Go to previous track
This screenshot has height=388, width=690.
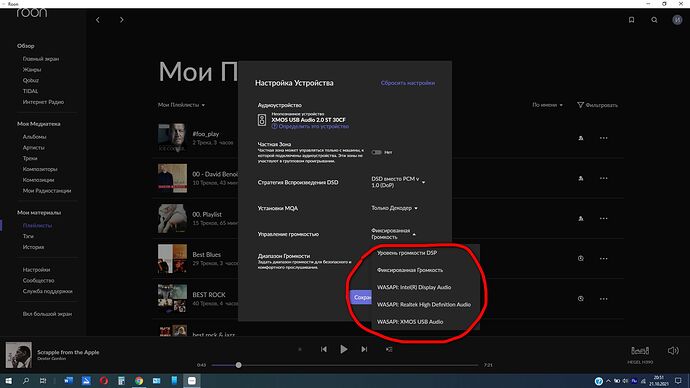tap(323, 349)
